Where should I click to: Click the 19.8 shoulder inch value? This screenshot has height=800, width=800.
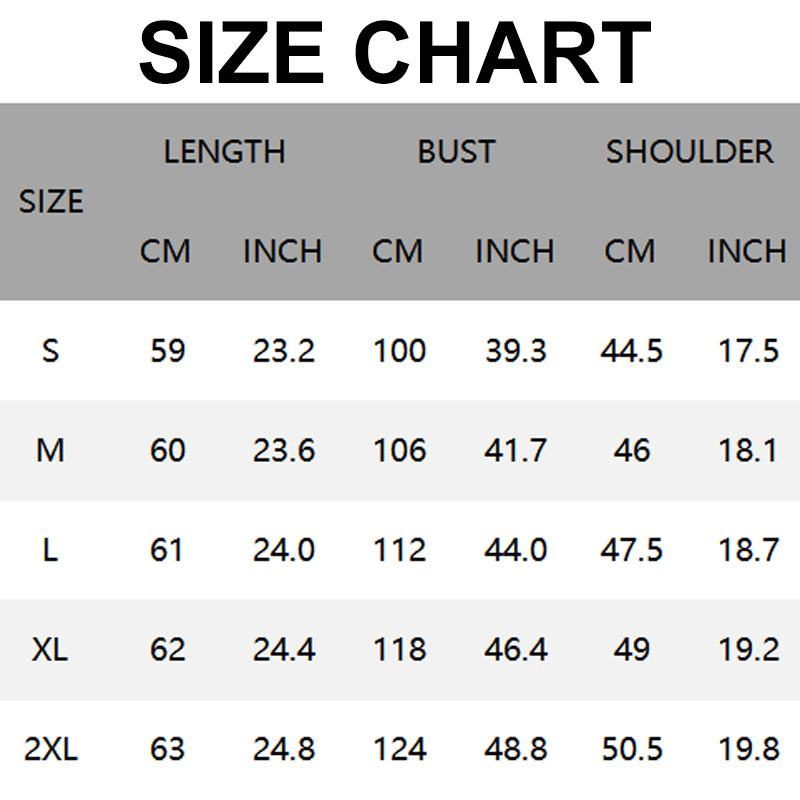748,750
